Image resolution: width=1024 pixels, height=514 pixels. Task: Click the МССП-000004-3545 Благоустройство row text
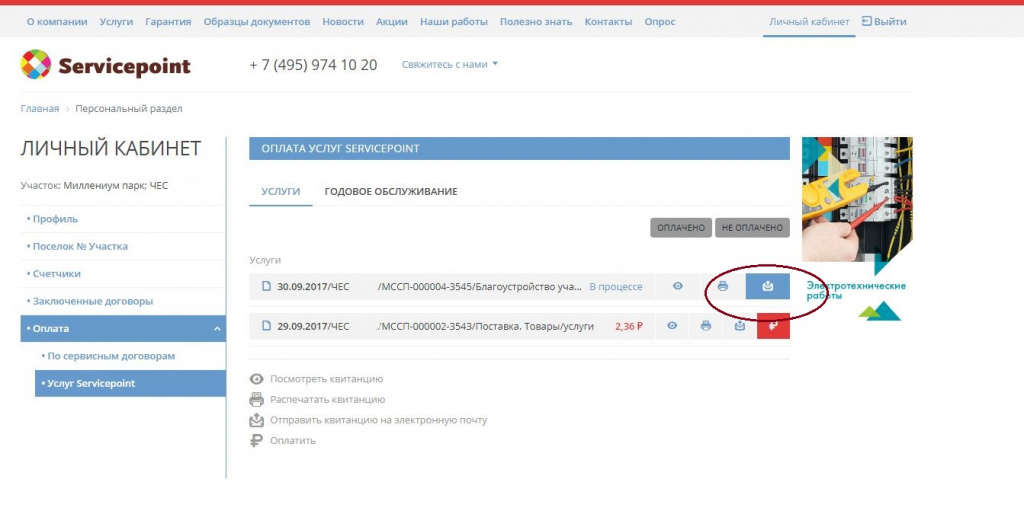479,287
